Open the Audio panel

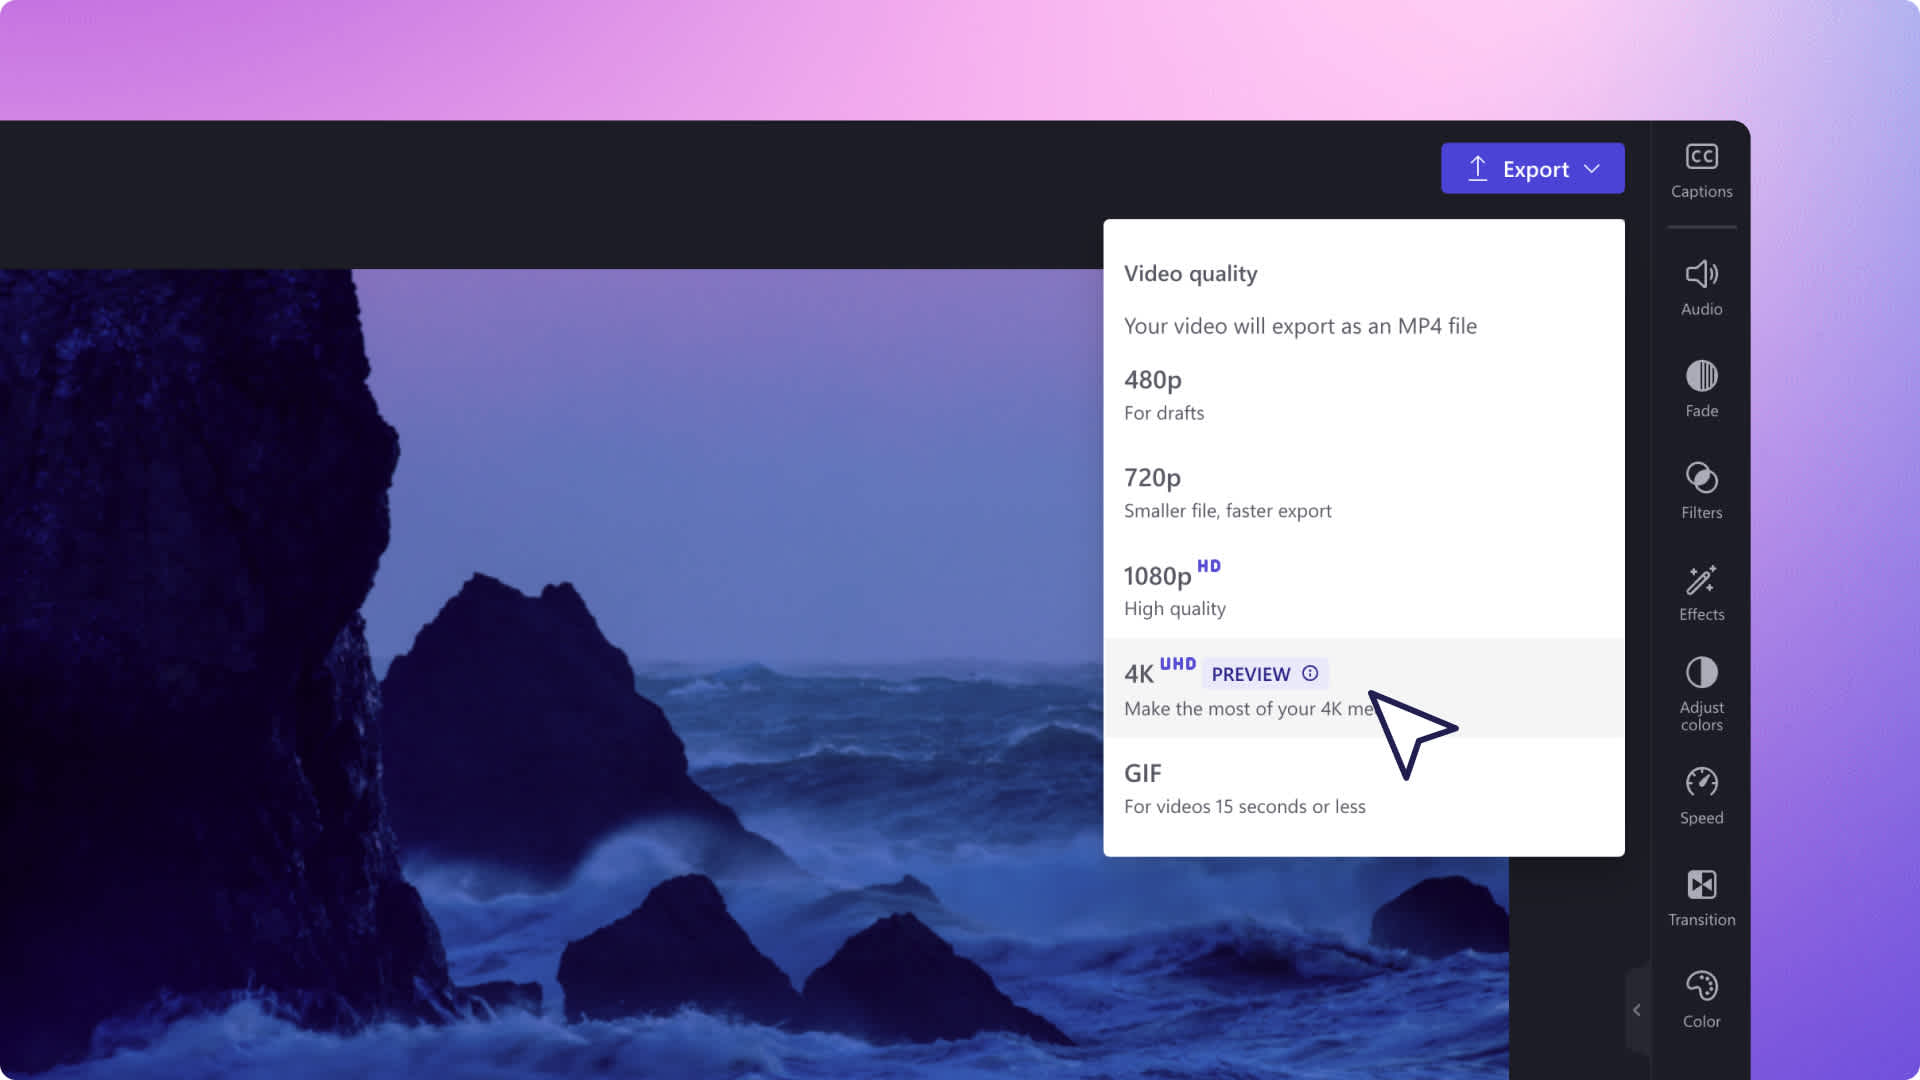[x=1701, y=286]
